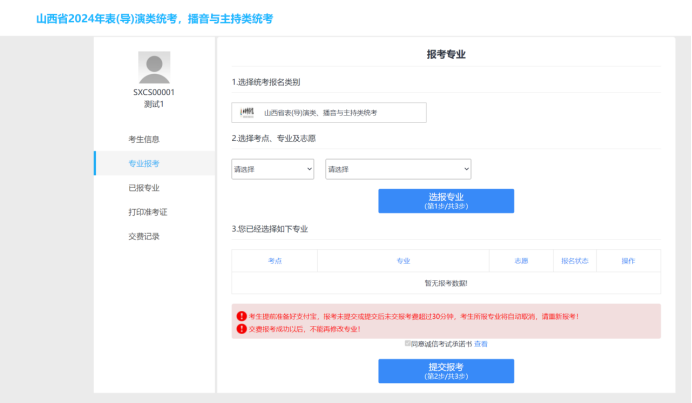This screenshot has height=403, width=692.
Task: Click the 考点 column header
Action: click(x=275, y=261)
